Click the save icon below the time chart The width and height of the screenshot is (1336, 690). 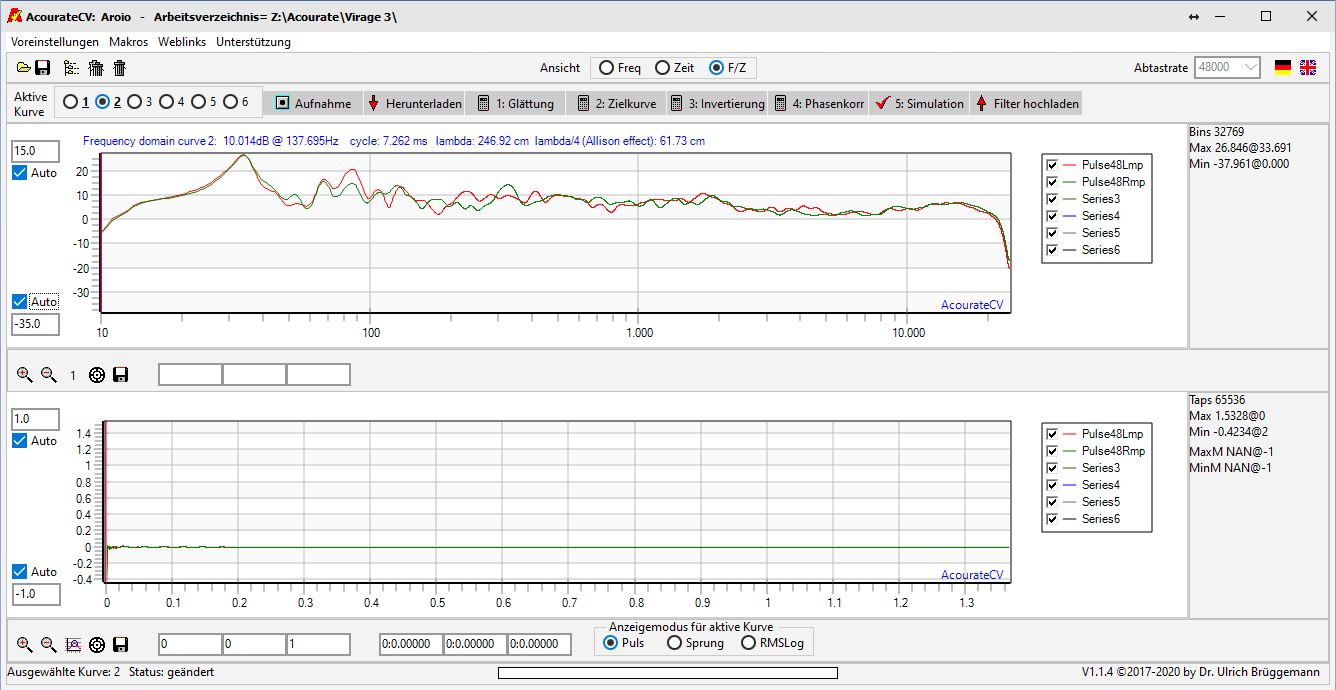[x=121, y=645]
